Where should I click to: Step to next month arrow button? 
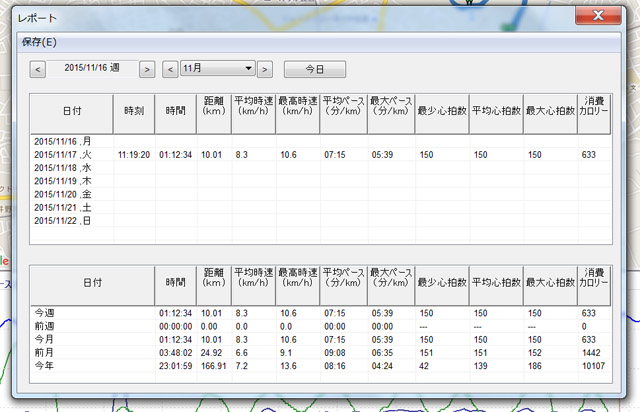265,69
